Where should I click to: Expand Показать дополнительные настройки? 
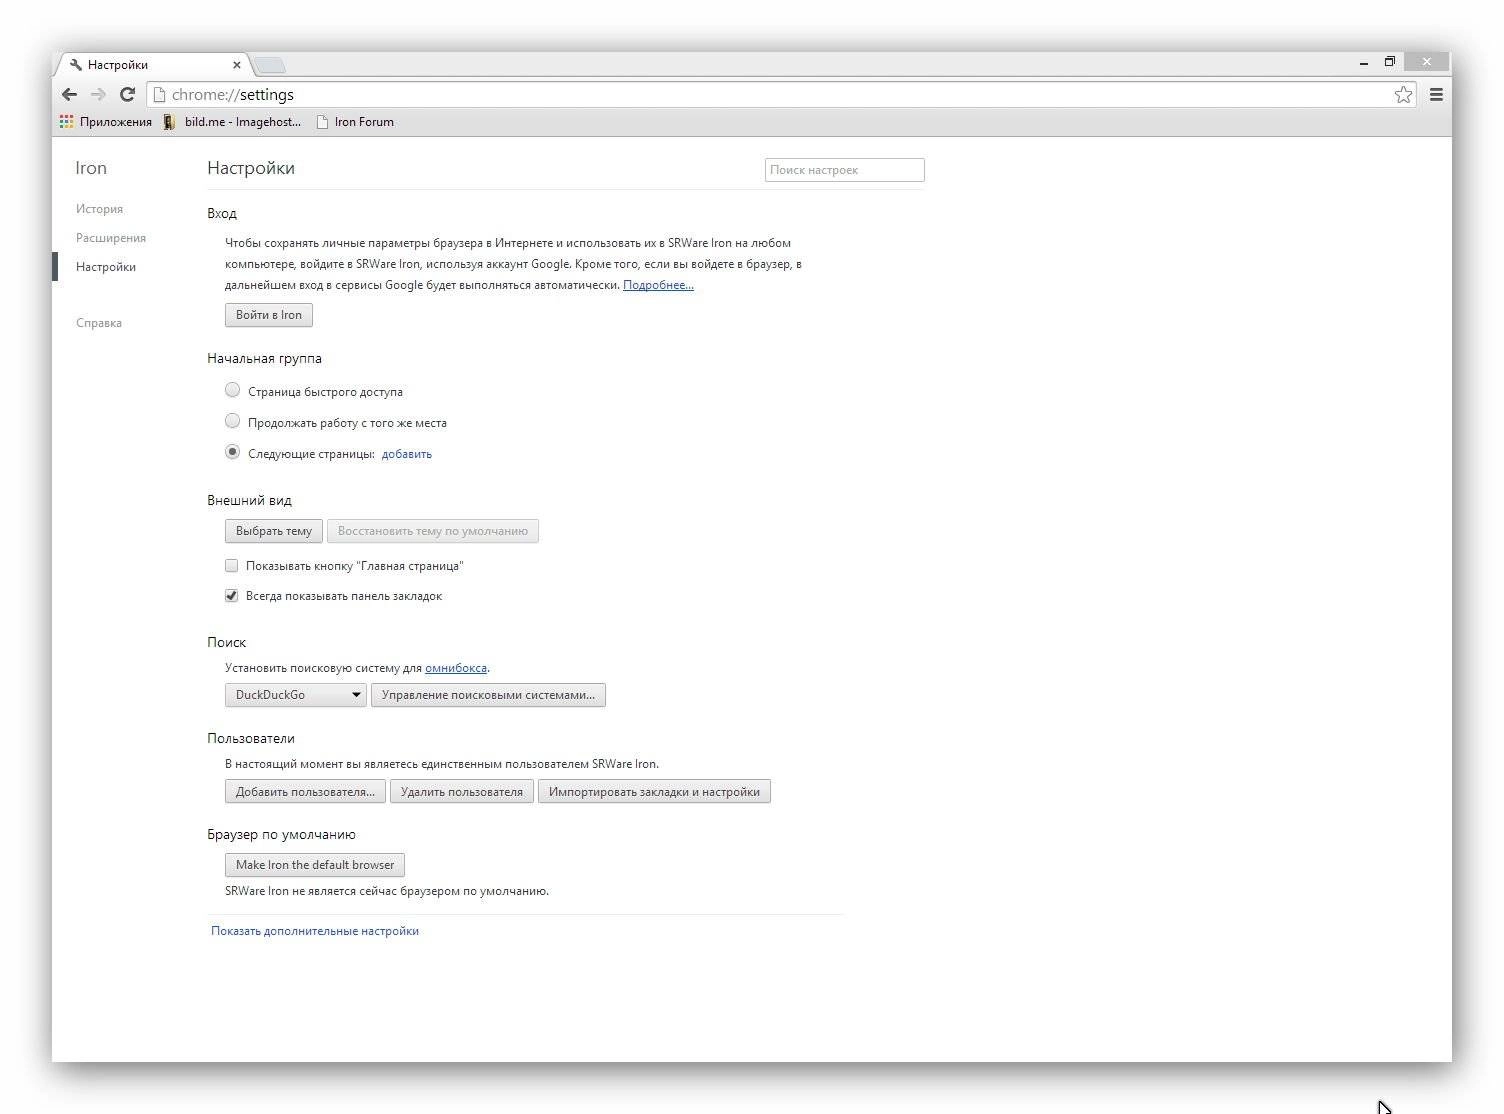click(315, 931)
